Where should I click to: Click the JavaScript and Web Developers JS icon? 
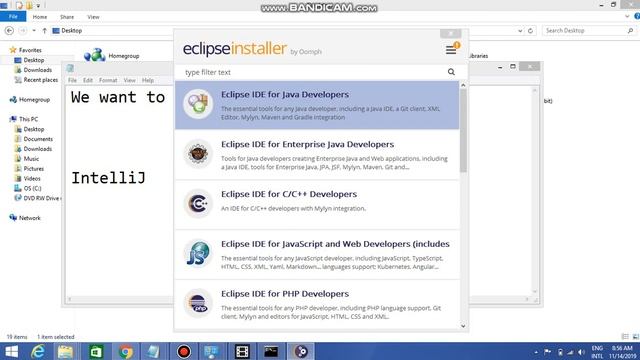pyautogui.click(x=198, y=253)
